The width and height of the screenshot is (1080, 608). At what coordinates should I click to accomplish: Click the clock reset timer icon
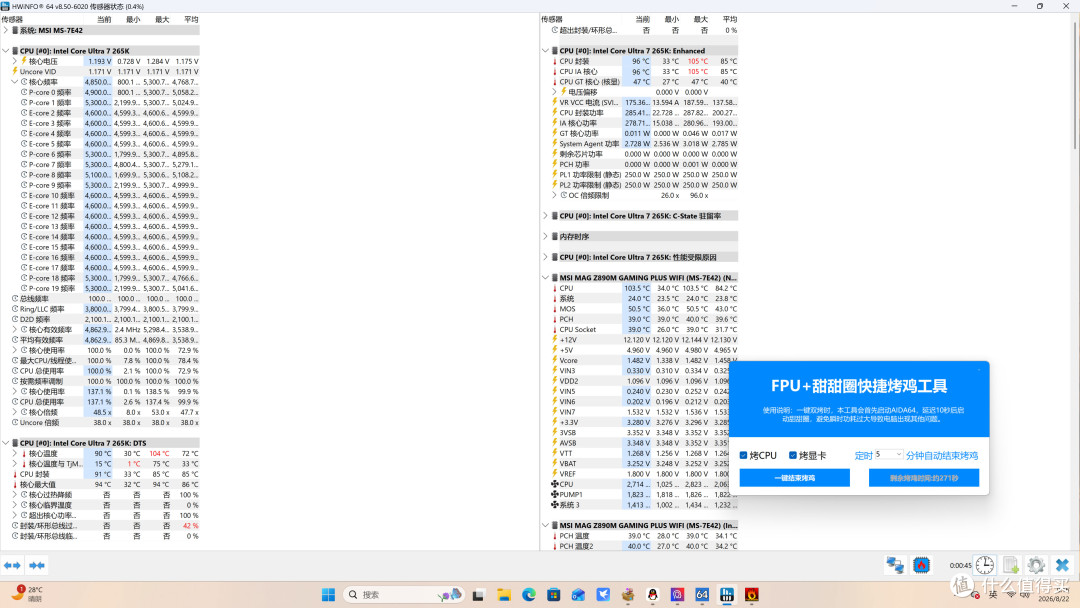(984, 565)
